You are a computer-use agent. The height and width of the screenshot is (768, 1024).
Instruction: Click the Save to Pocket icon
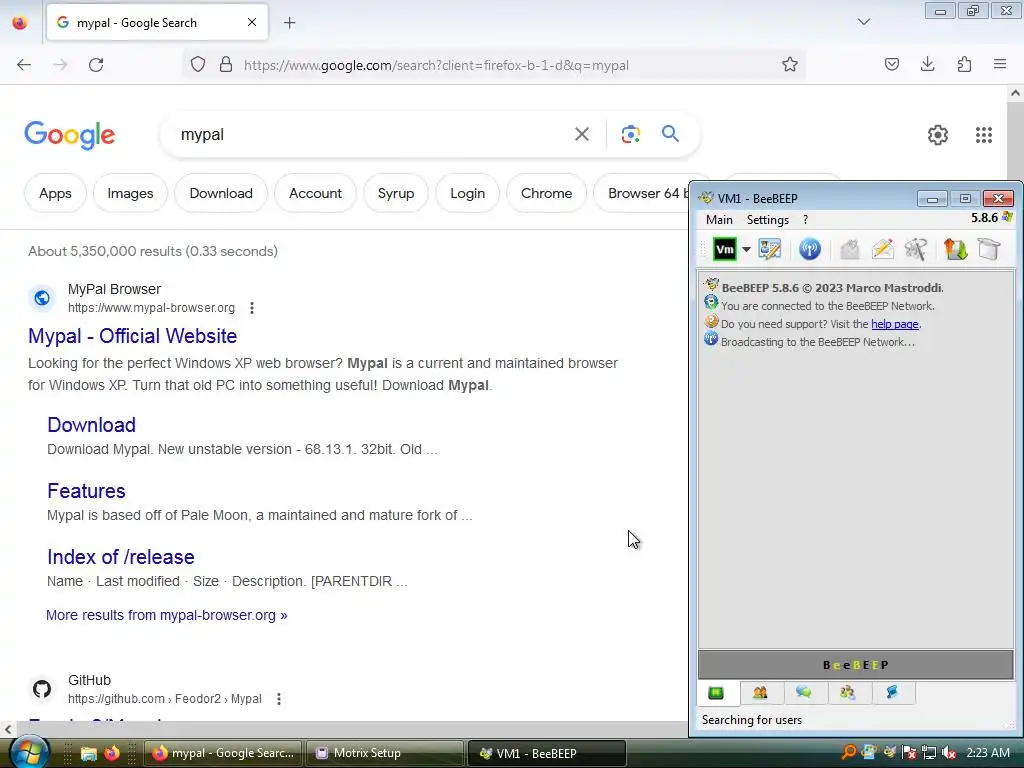[891, 64]
